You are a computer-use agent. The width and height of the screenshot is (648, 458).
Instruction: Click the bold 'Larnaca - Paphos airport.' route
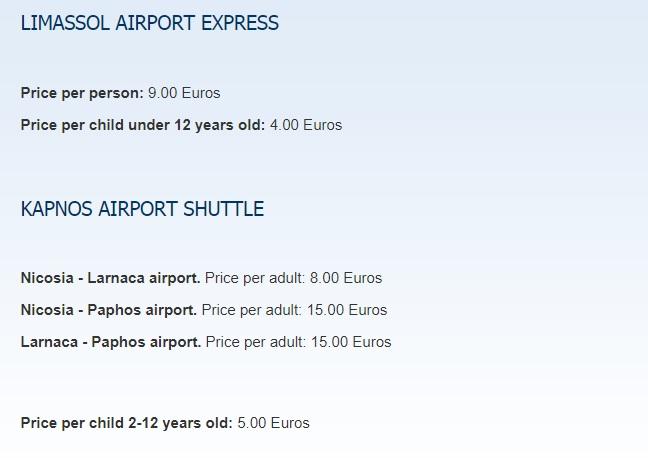click(x=110, y=342)
